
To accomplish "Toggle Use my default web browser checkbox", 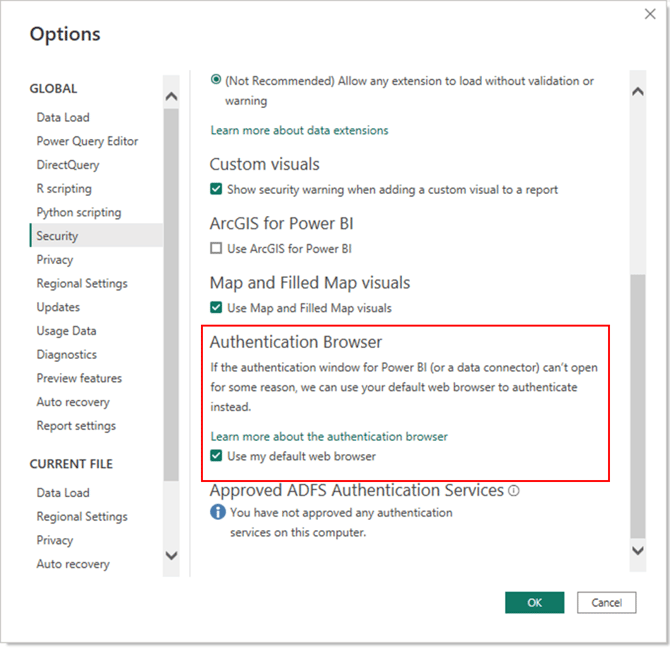I will tap(216, 457).
